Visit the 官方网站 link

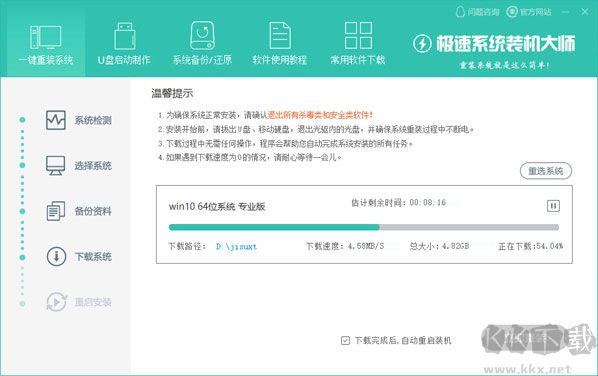coord(535,12)
